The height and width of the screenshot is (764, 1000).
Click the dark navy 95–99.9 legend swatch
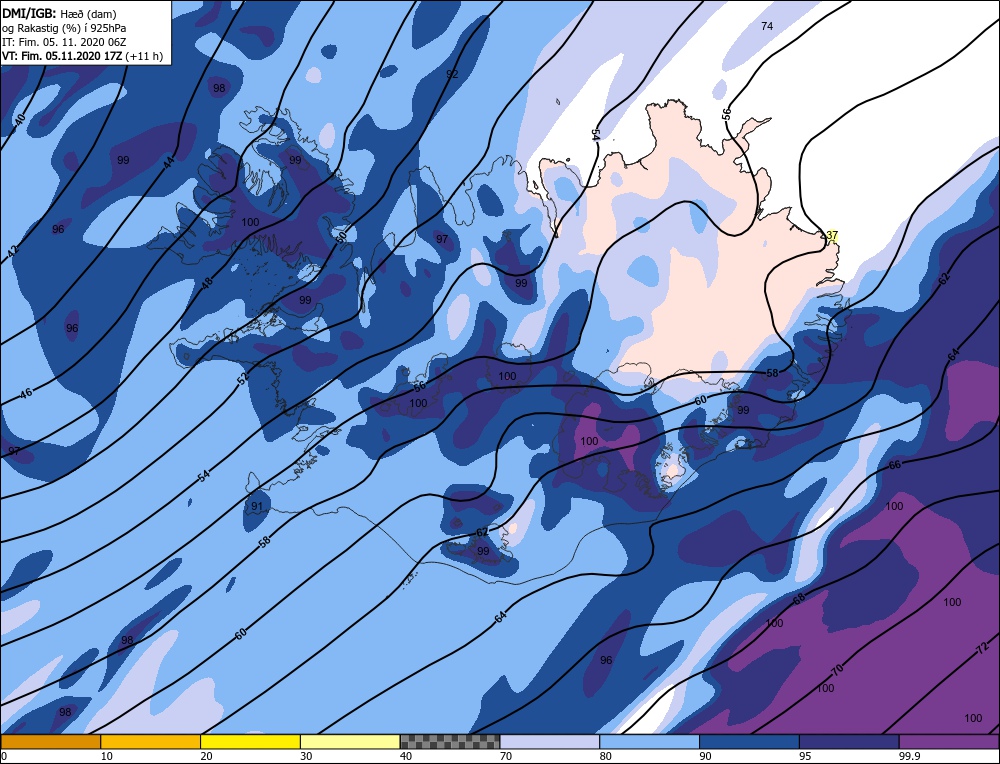(849, 742)
